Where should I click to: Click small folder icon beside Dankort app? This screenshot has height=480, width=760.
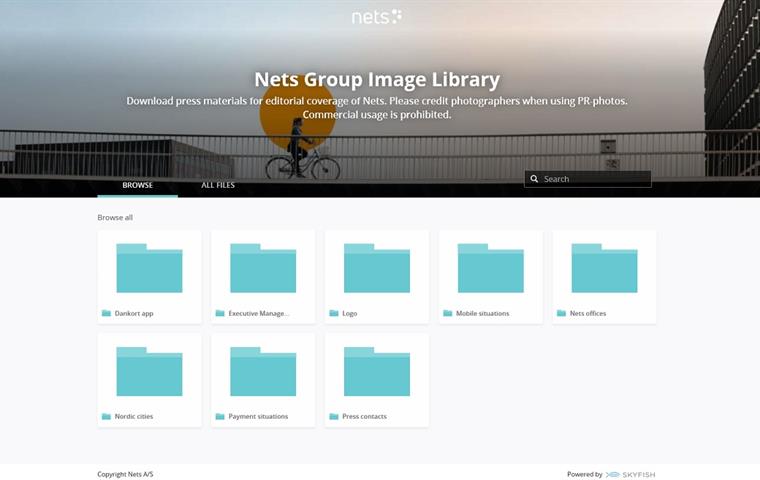tap(106, 313)
